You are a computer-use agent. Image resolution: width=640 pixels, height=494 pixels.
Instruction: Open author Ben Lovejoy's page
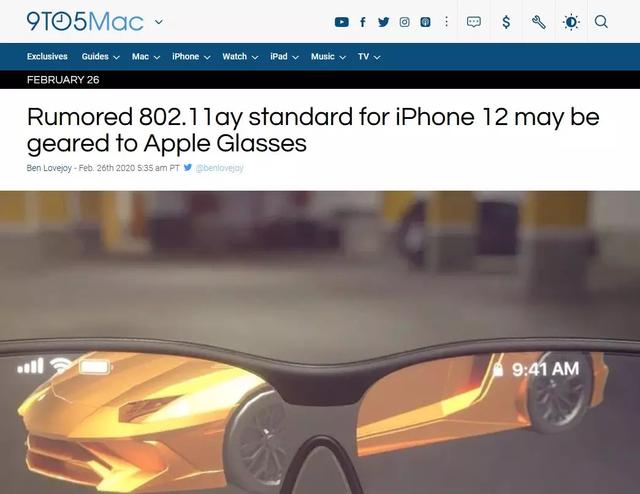(49, 168)
